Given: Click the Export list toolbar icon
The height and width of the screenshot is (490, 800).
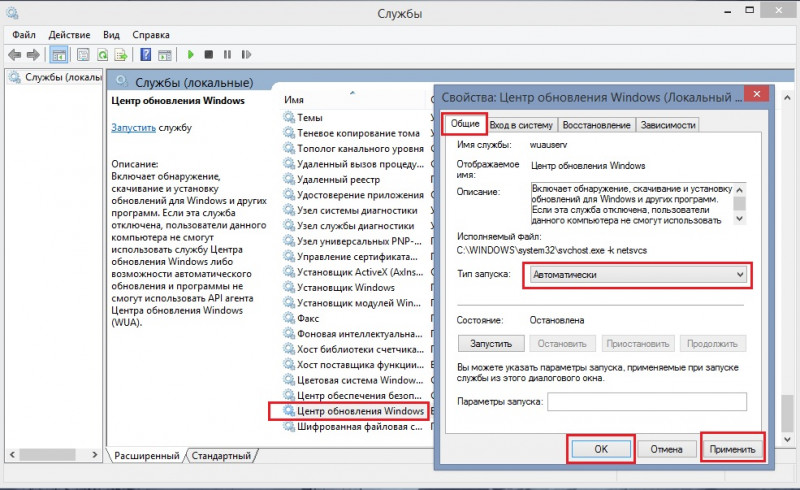Looking at the screenshot, I should (121, 55).
